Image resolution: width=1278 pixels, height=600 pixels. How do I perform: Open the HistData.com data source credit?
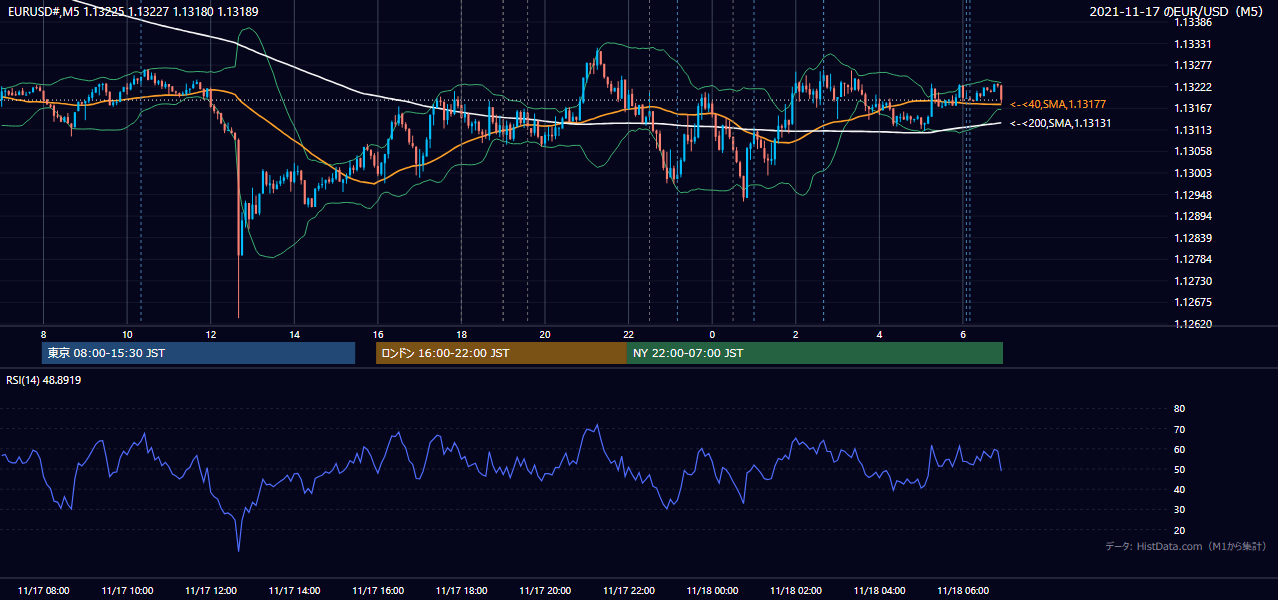1185,546
